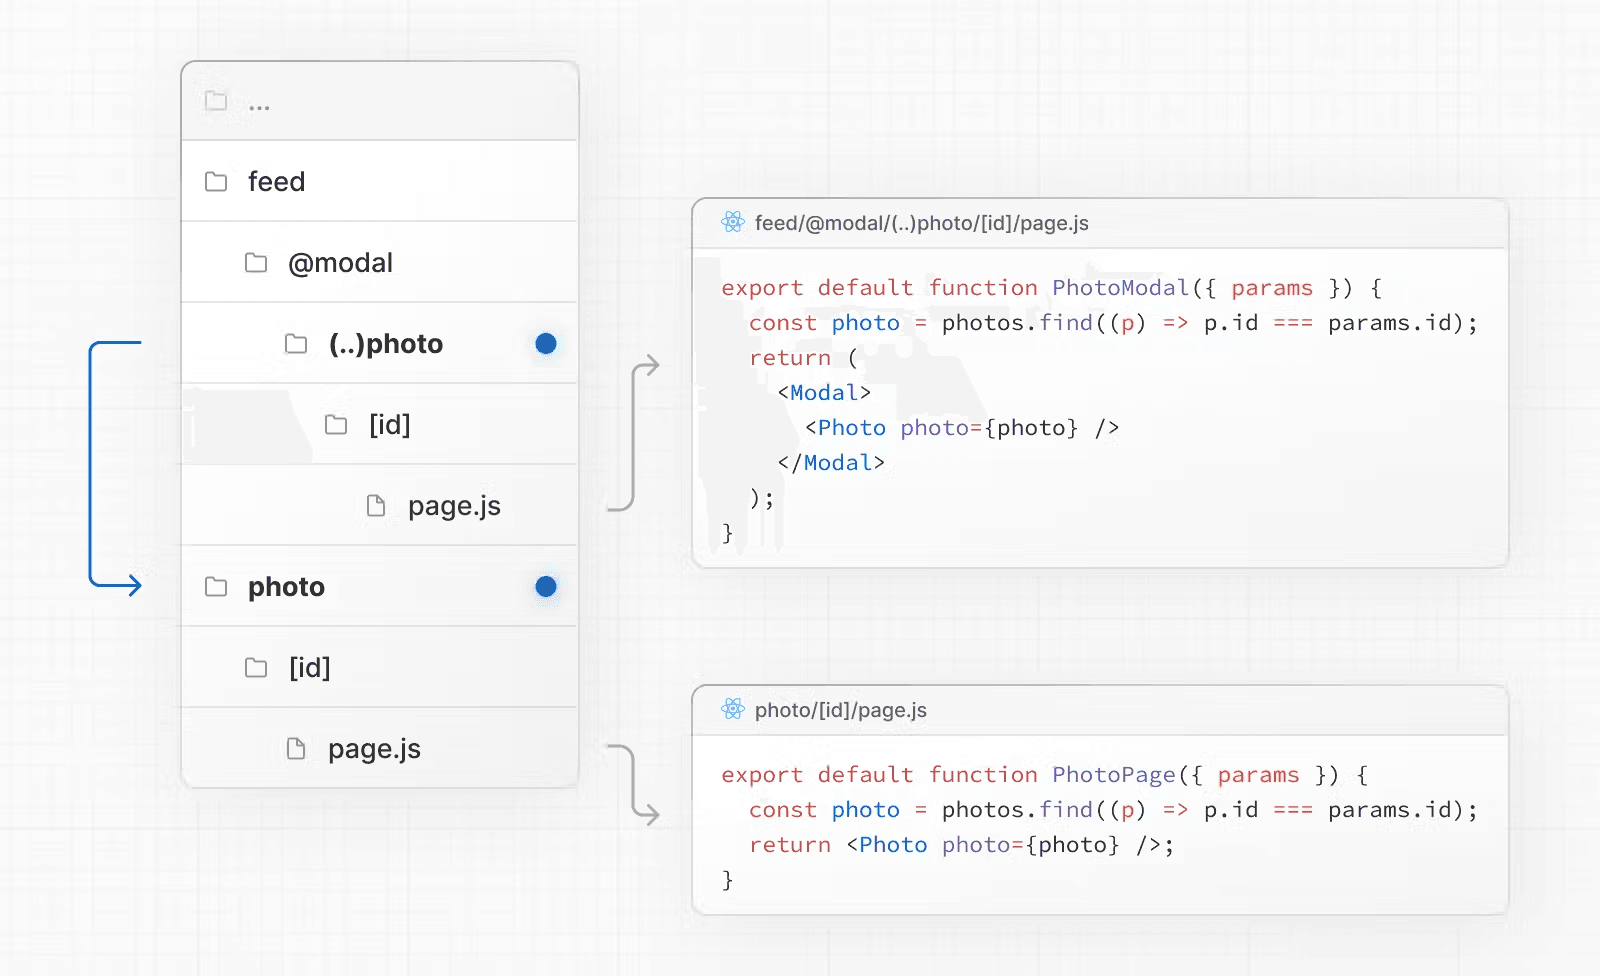The image size is (1600, 976).
Task: Click the file icon beside the lower page.js
Action: click(x=296, y=749)
